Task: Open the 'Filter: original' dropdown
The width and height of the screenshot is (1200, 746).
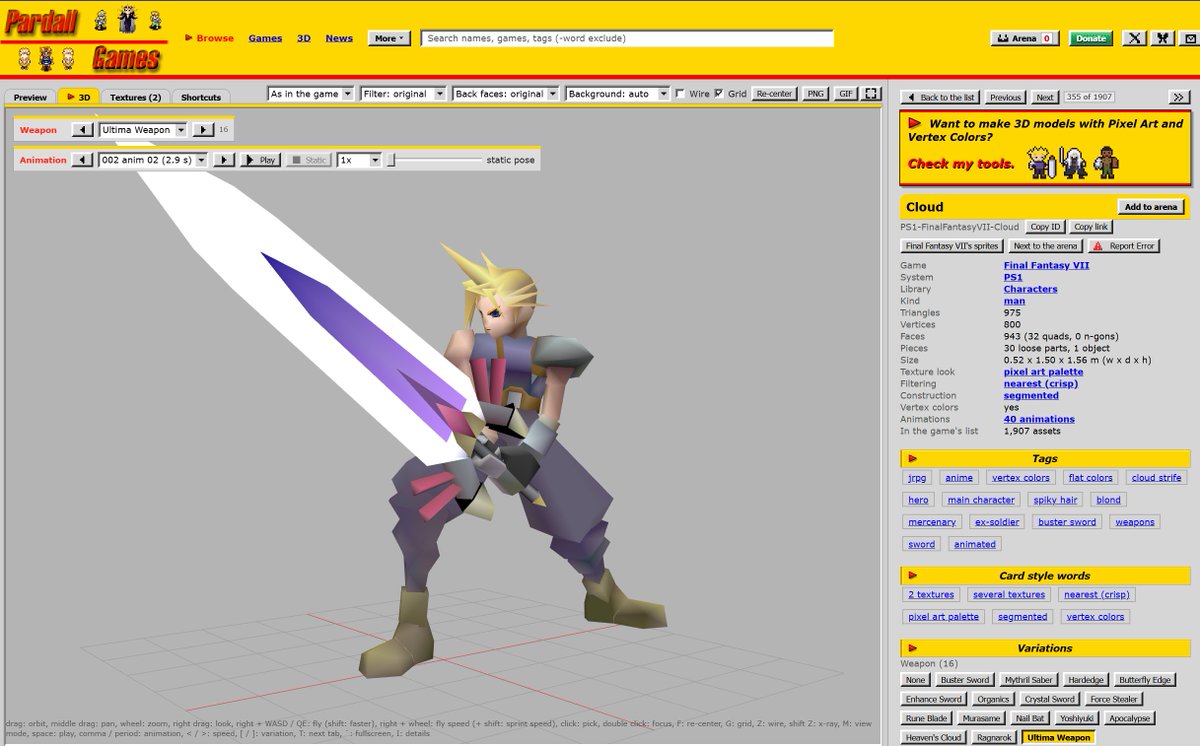Action: [x=402, y=94]
